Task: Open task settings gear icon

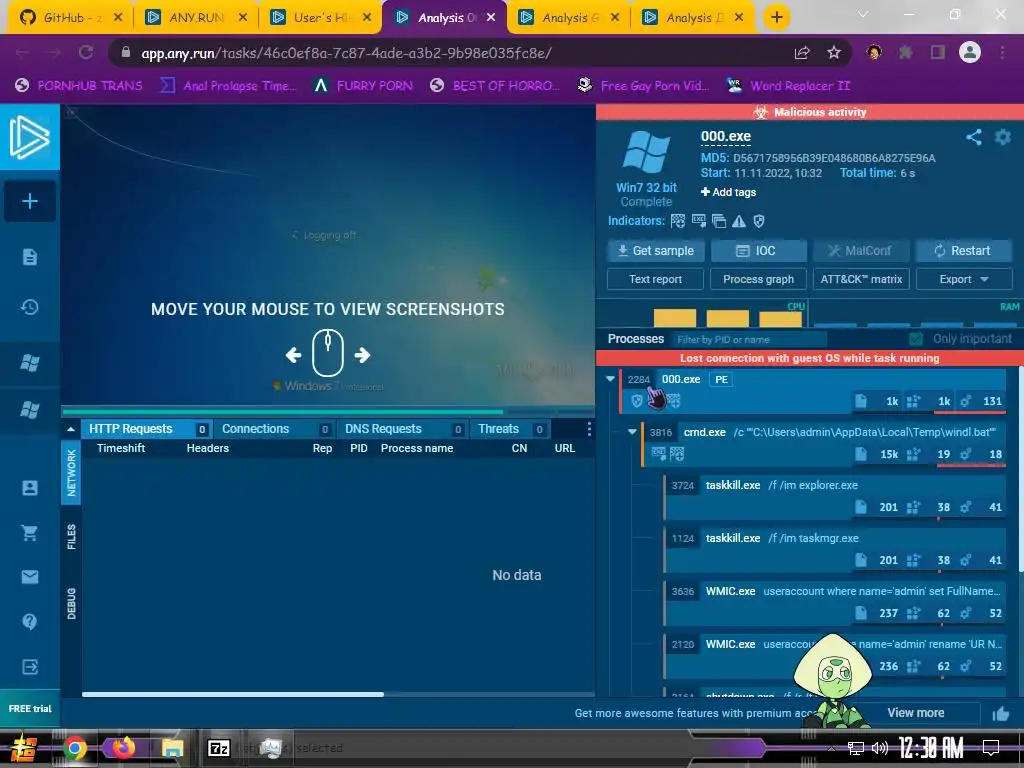Action: click(1002, 136)
